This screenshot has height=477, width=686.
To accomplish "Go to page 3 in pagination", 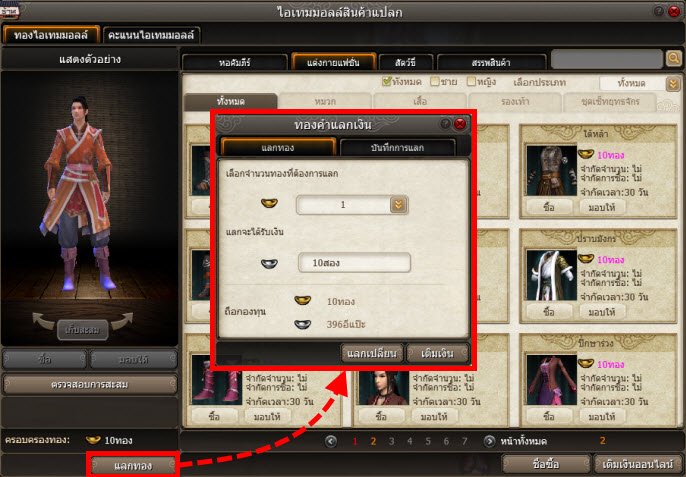I will 391,440.
